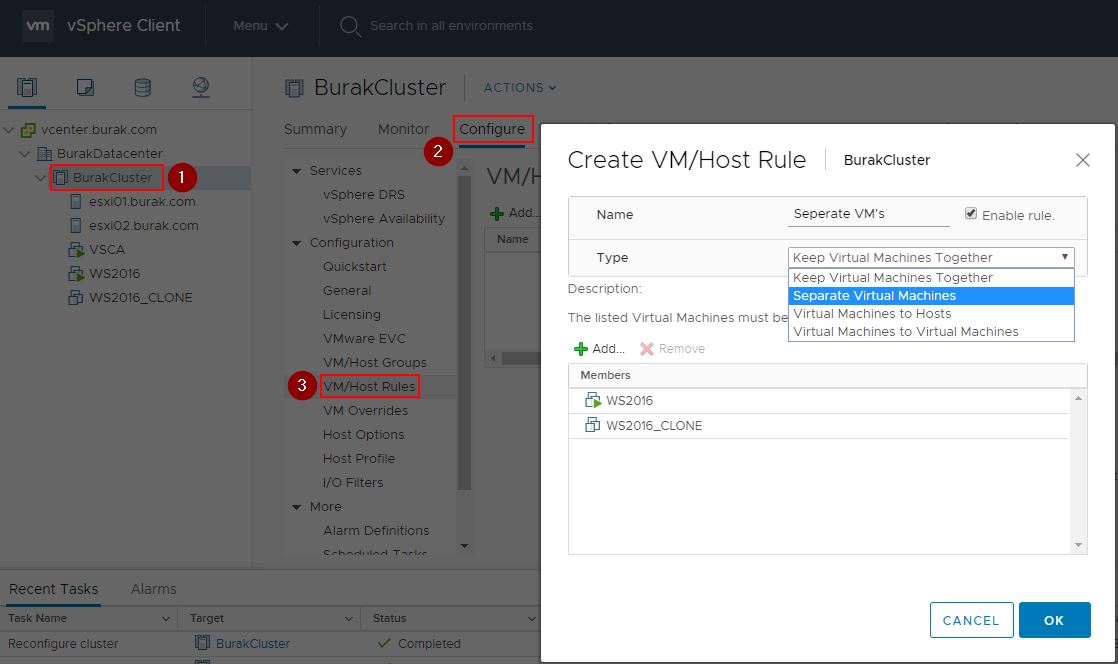This screenshot has height=664, width=1118.
Task: Click the VSCA virtual machine icon
Action: point(76,250)
